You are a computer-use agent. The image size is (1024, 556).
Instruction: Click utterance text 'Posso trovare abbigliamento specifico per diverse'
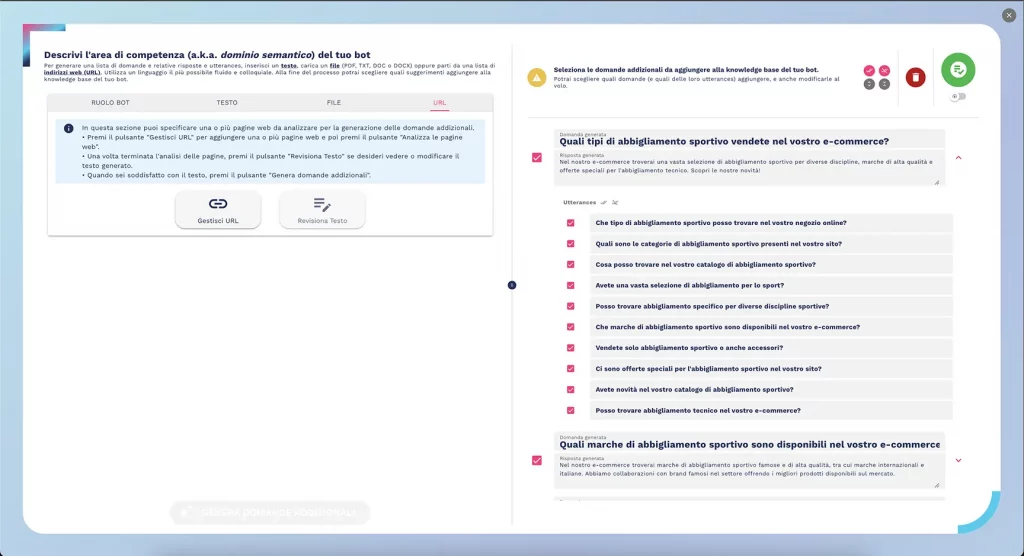pos(712,306)
